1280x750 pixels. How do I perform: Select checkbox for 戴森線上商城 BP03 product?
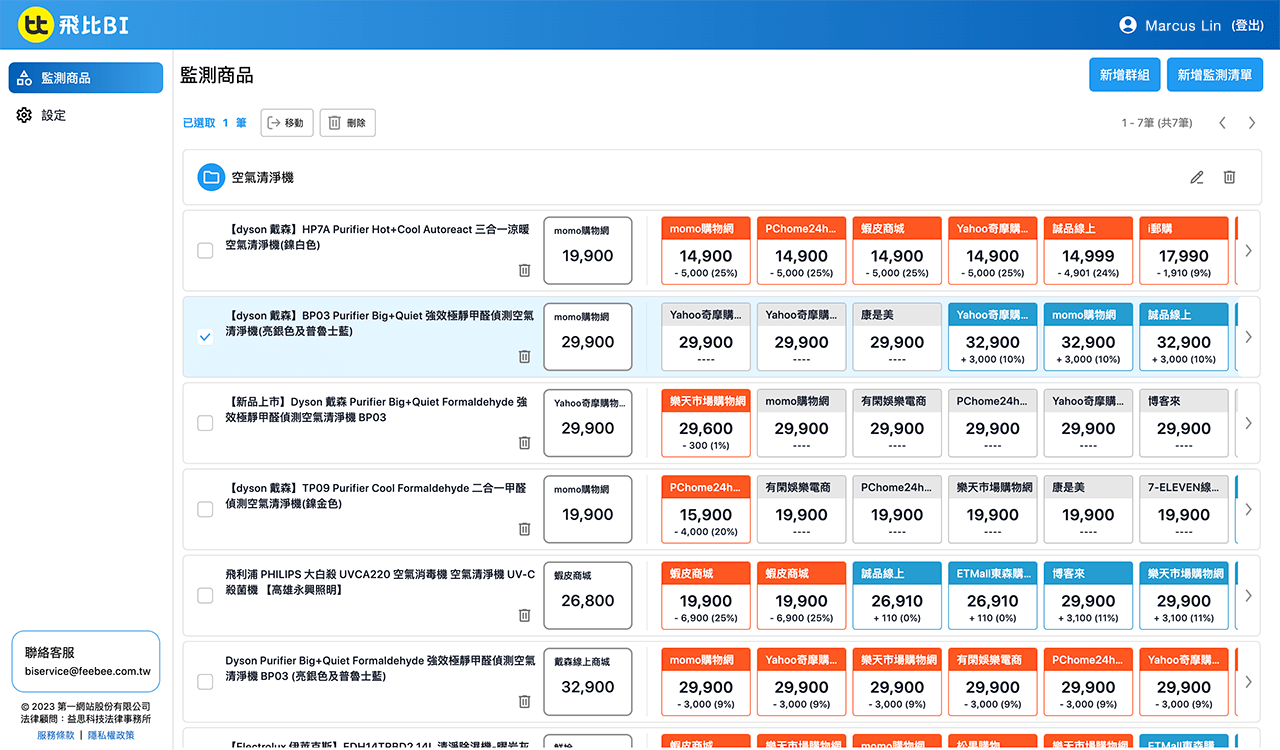pyautogui.click(x=205, y=682)
